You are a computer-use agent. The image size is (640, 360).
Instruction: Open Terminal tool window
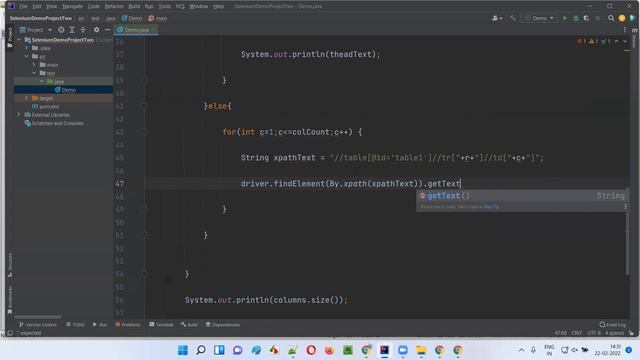pyautogui.click(x=161, y=325)
